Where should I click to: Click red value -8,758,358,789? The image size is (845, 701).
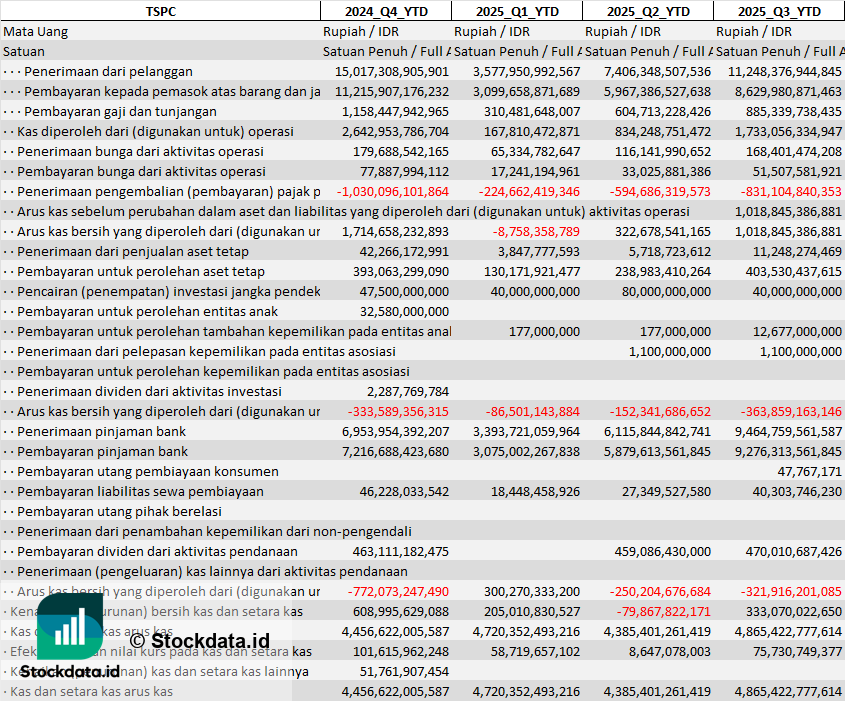point(536,232)
